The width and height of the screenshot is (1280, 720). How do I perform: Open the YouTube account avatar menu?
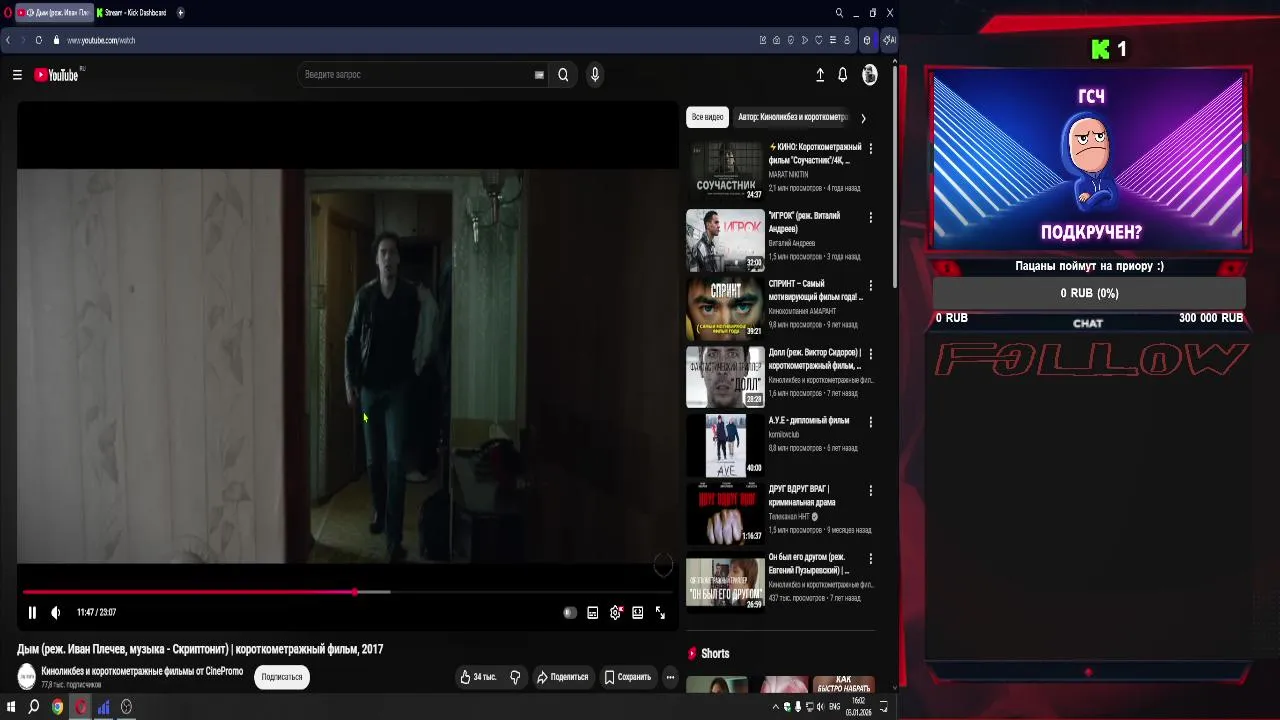870,75
